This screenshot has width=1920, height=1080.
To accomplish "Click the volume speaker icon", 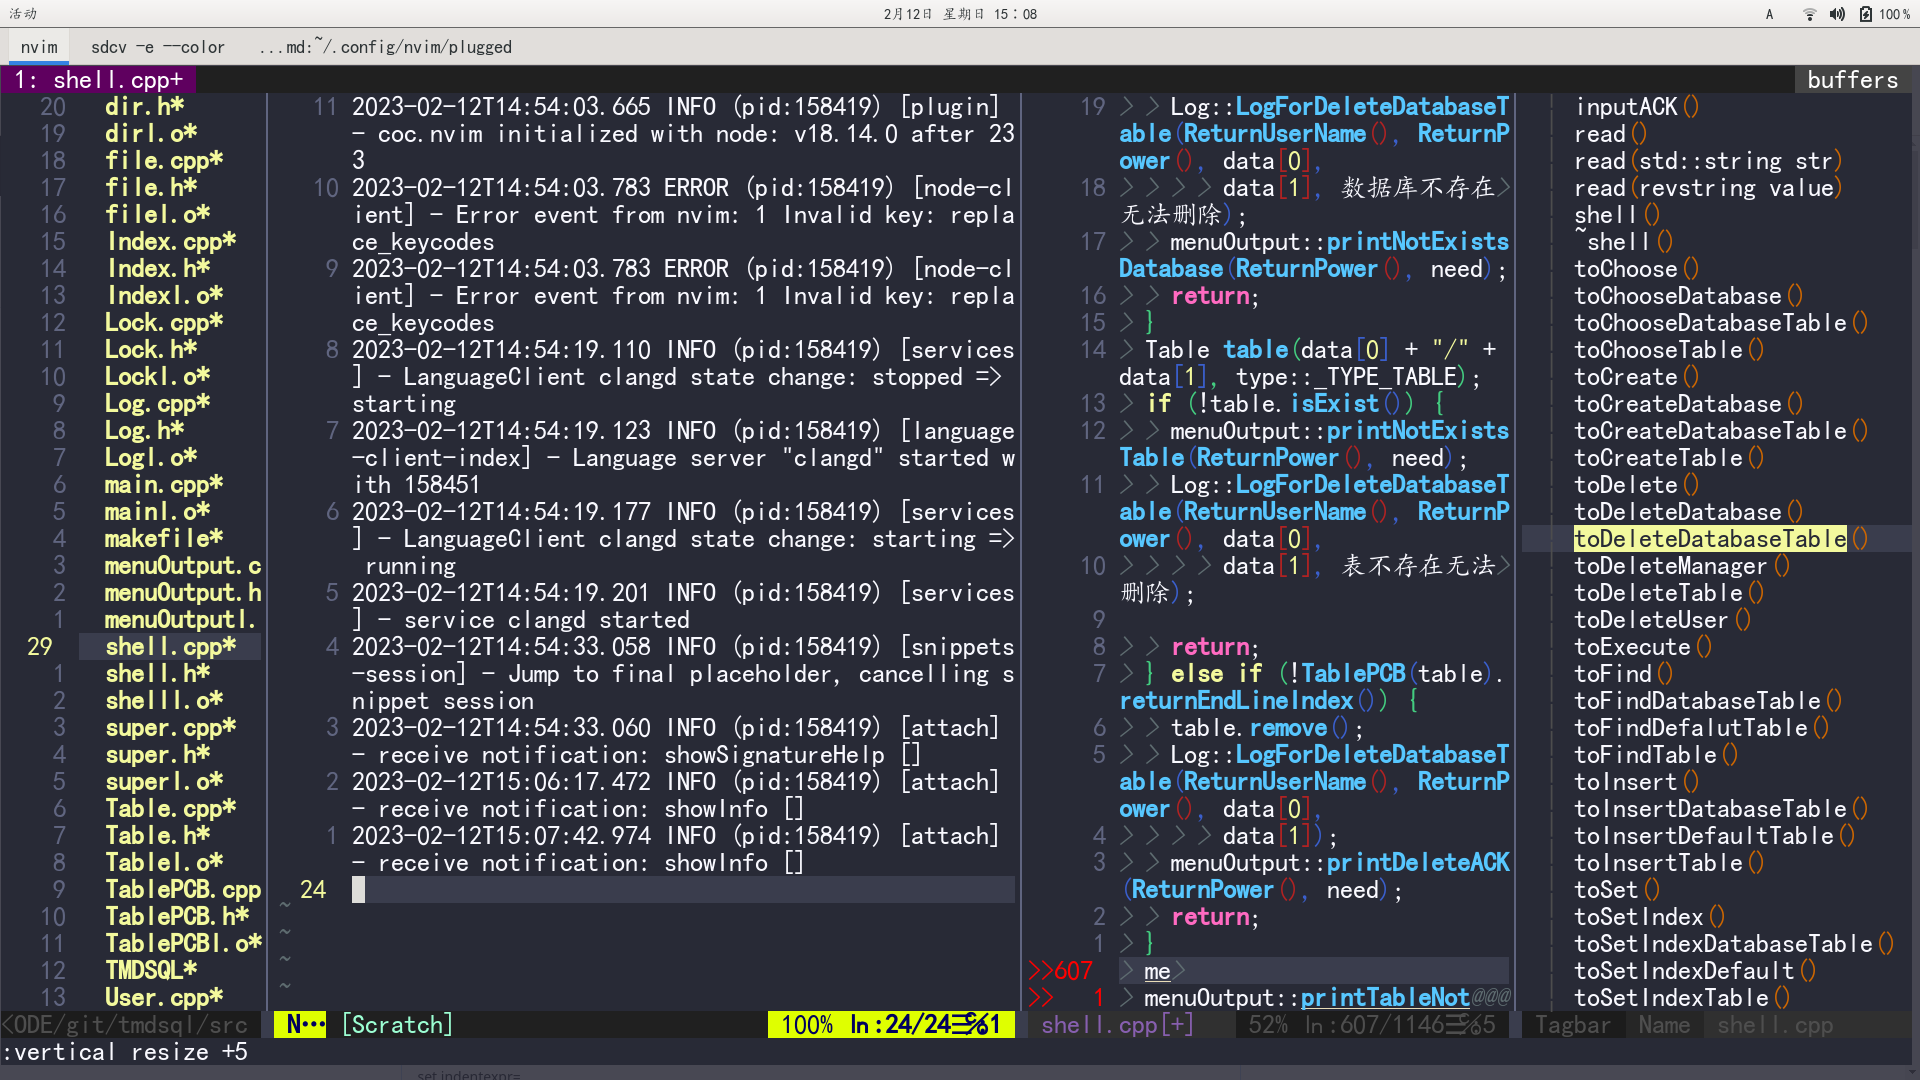I will 1837,14.
